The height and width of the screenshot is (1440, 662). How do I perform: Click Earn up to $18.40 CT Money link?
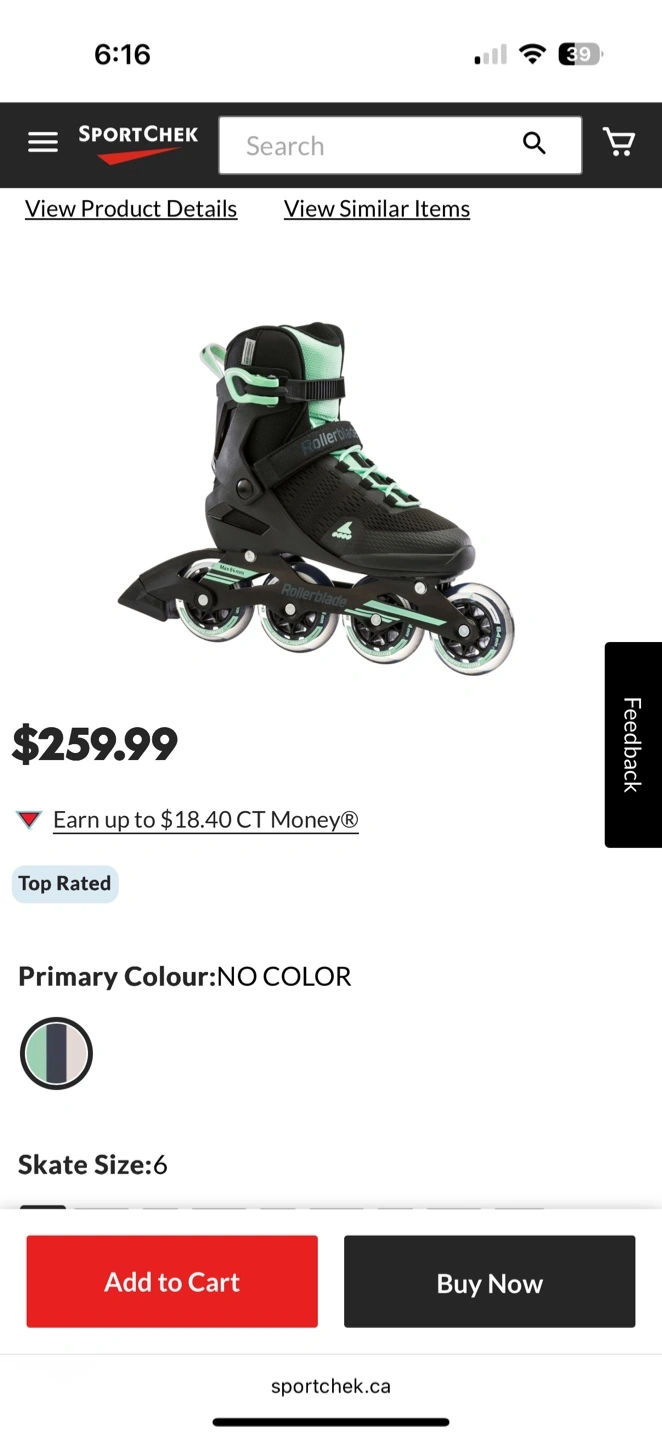(206, 820)
